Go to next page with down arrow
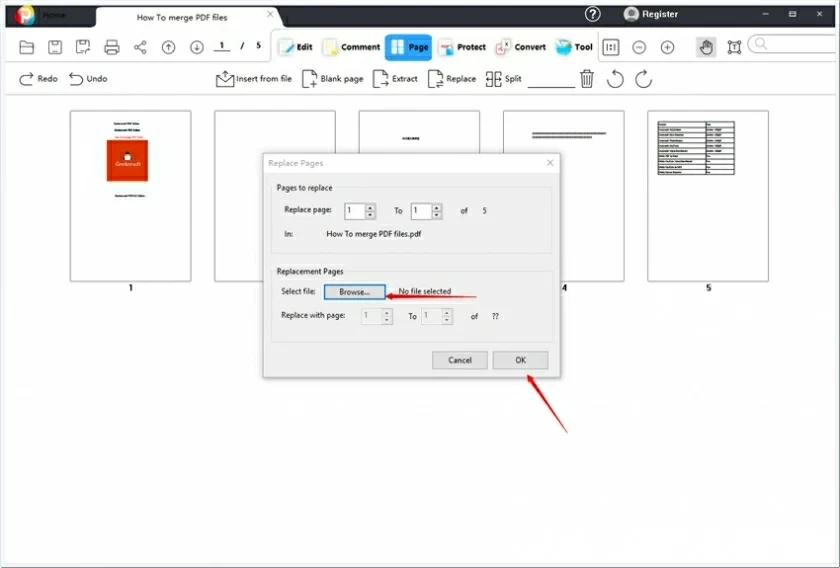The height and width of the screenshot is (568, 840). pyautogui.click(x=197, y=47)
